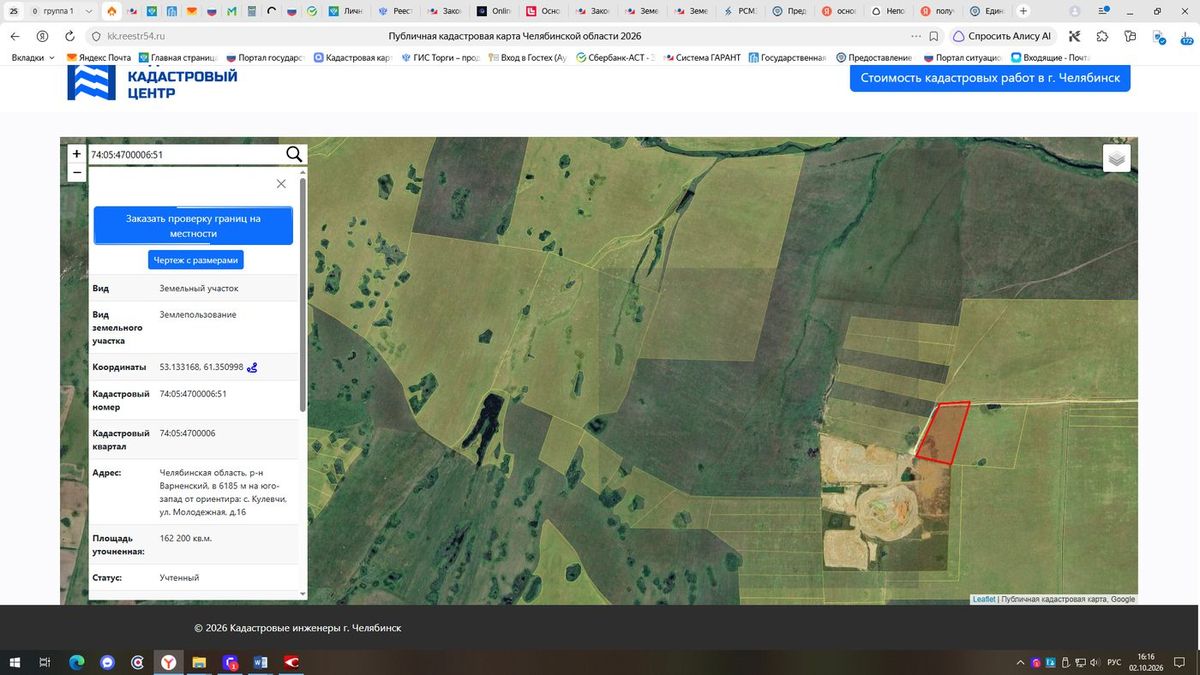This screenshot has height=675, width=1200.
Task: Open cadastral works cost in Chelyabinsk
Action: click(x=990, y=78)
